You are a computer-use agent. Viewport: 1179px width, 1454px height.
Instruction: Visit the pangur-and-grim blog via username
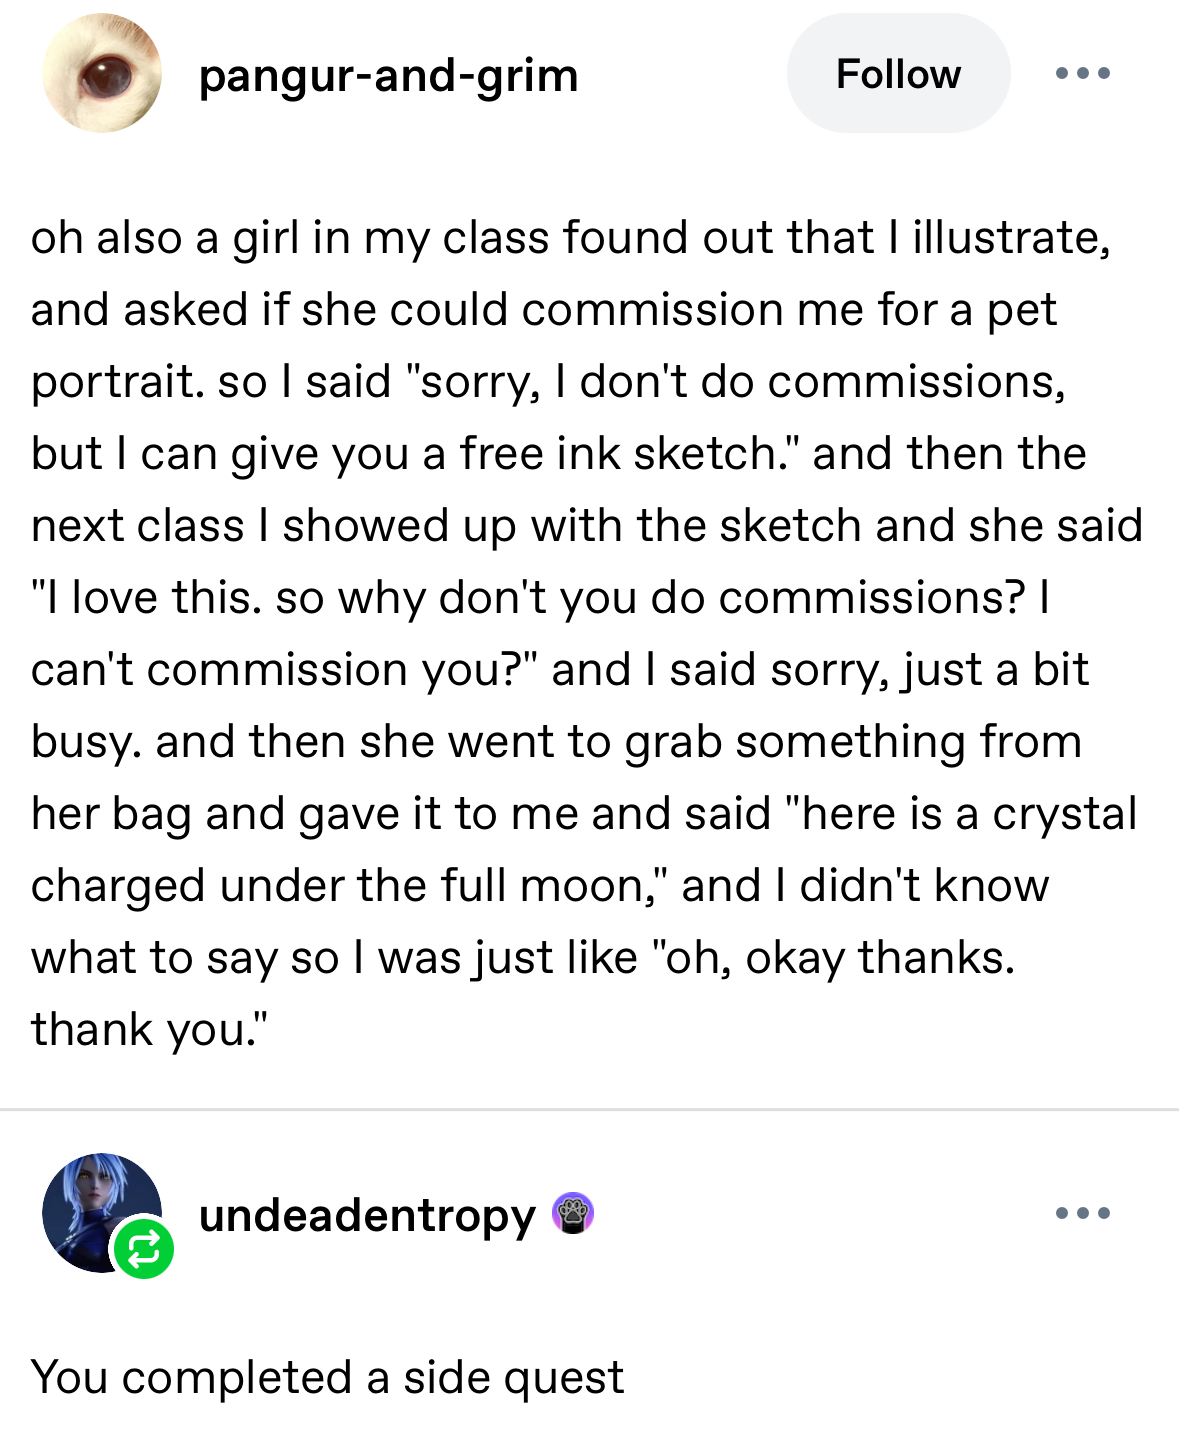(x=388, y=76)
